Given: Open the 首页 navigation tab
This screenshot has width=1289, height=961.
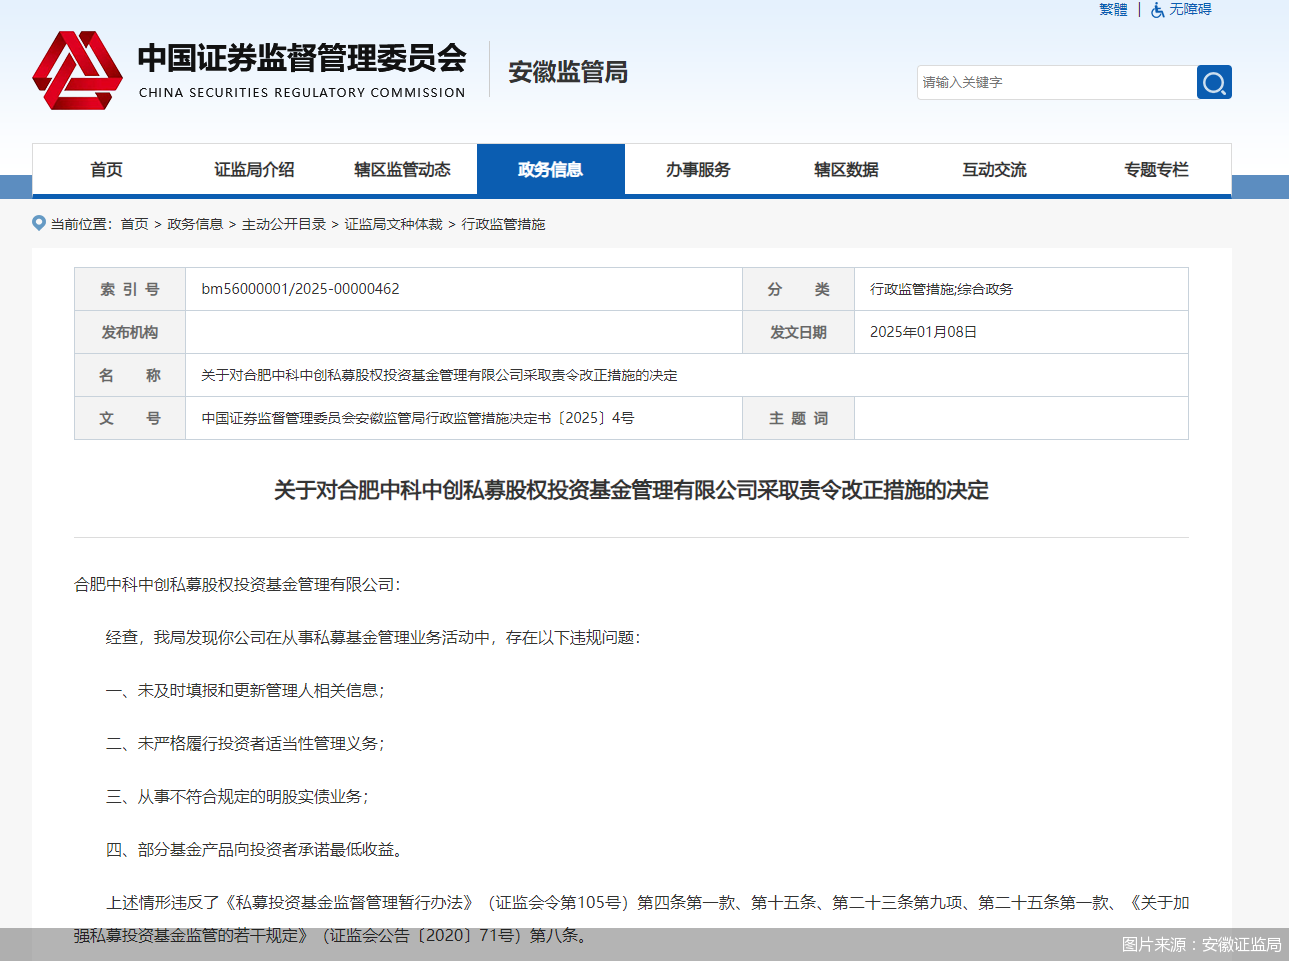Looking at the screenshot, I should point(106,170).
